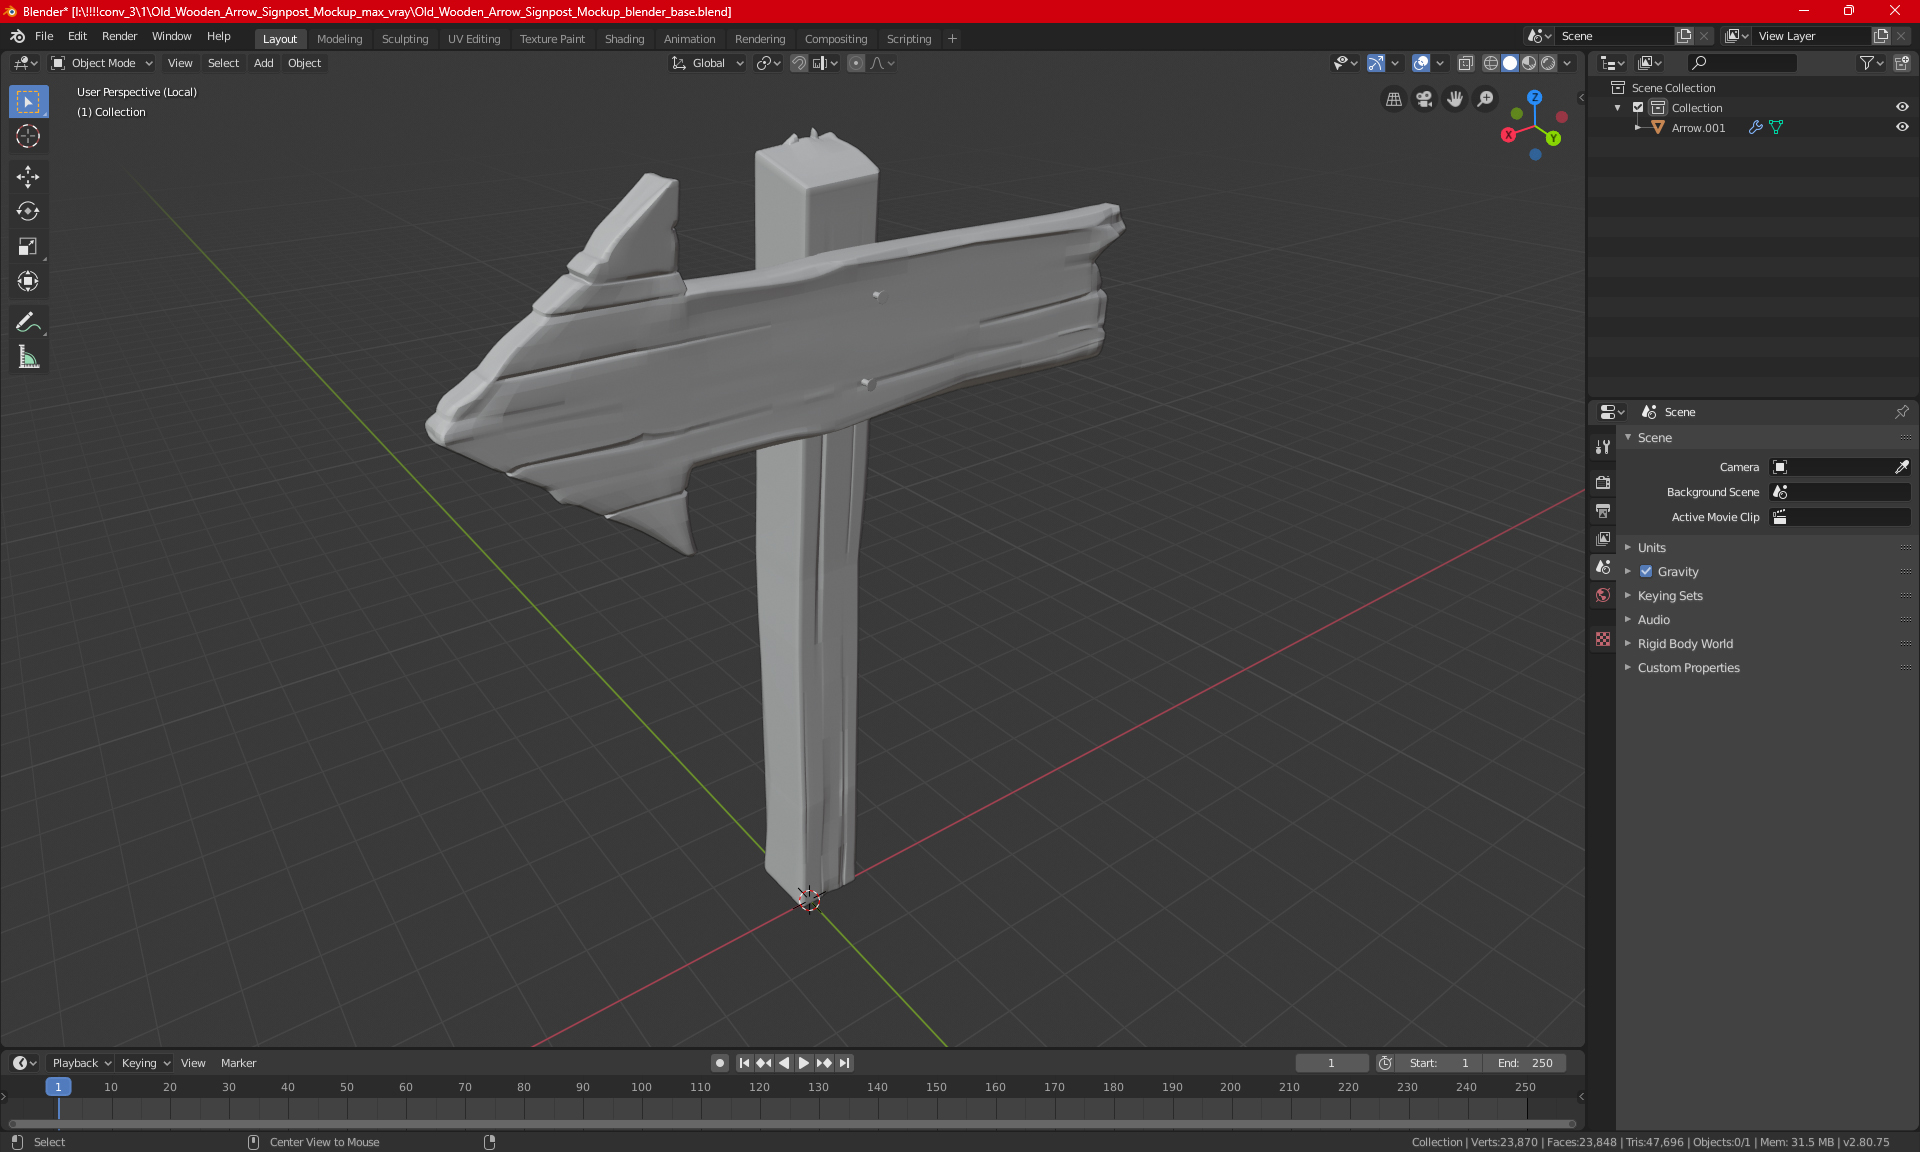Open the View Layer properties tab
The height and width of the screenshot is (1152, 1920).
coord(1603,538)
